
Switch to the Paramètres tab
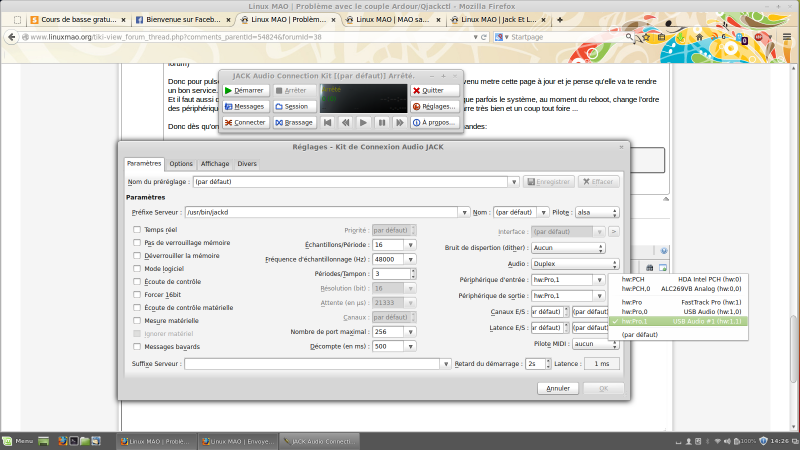coord(144,163)
